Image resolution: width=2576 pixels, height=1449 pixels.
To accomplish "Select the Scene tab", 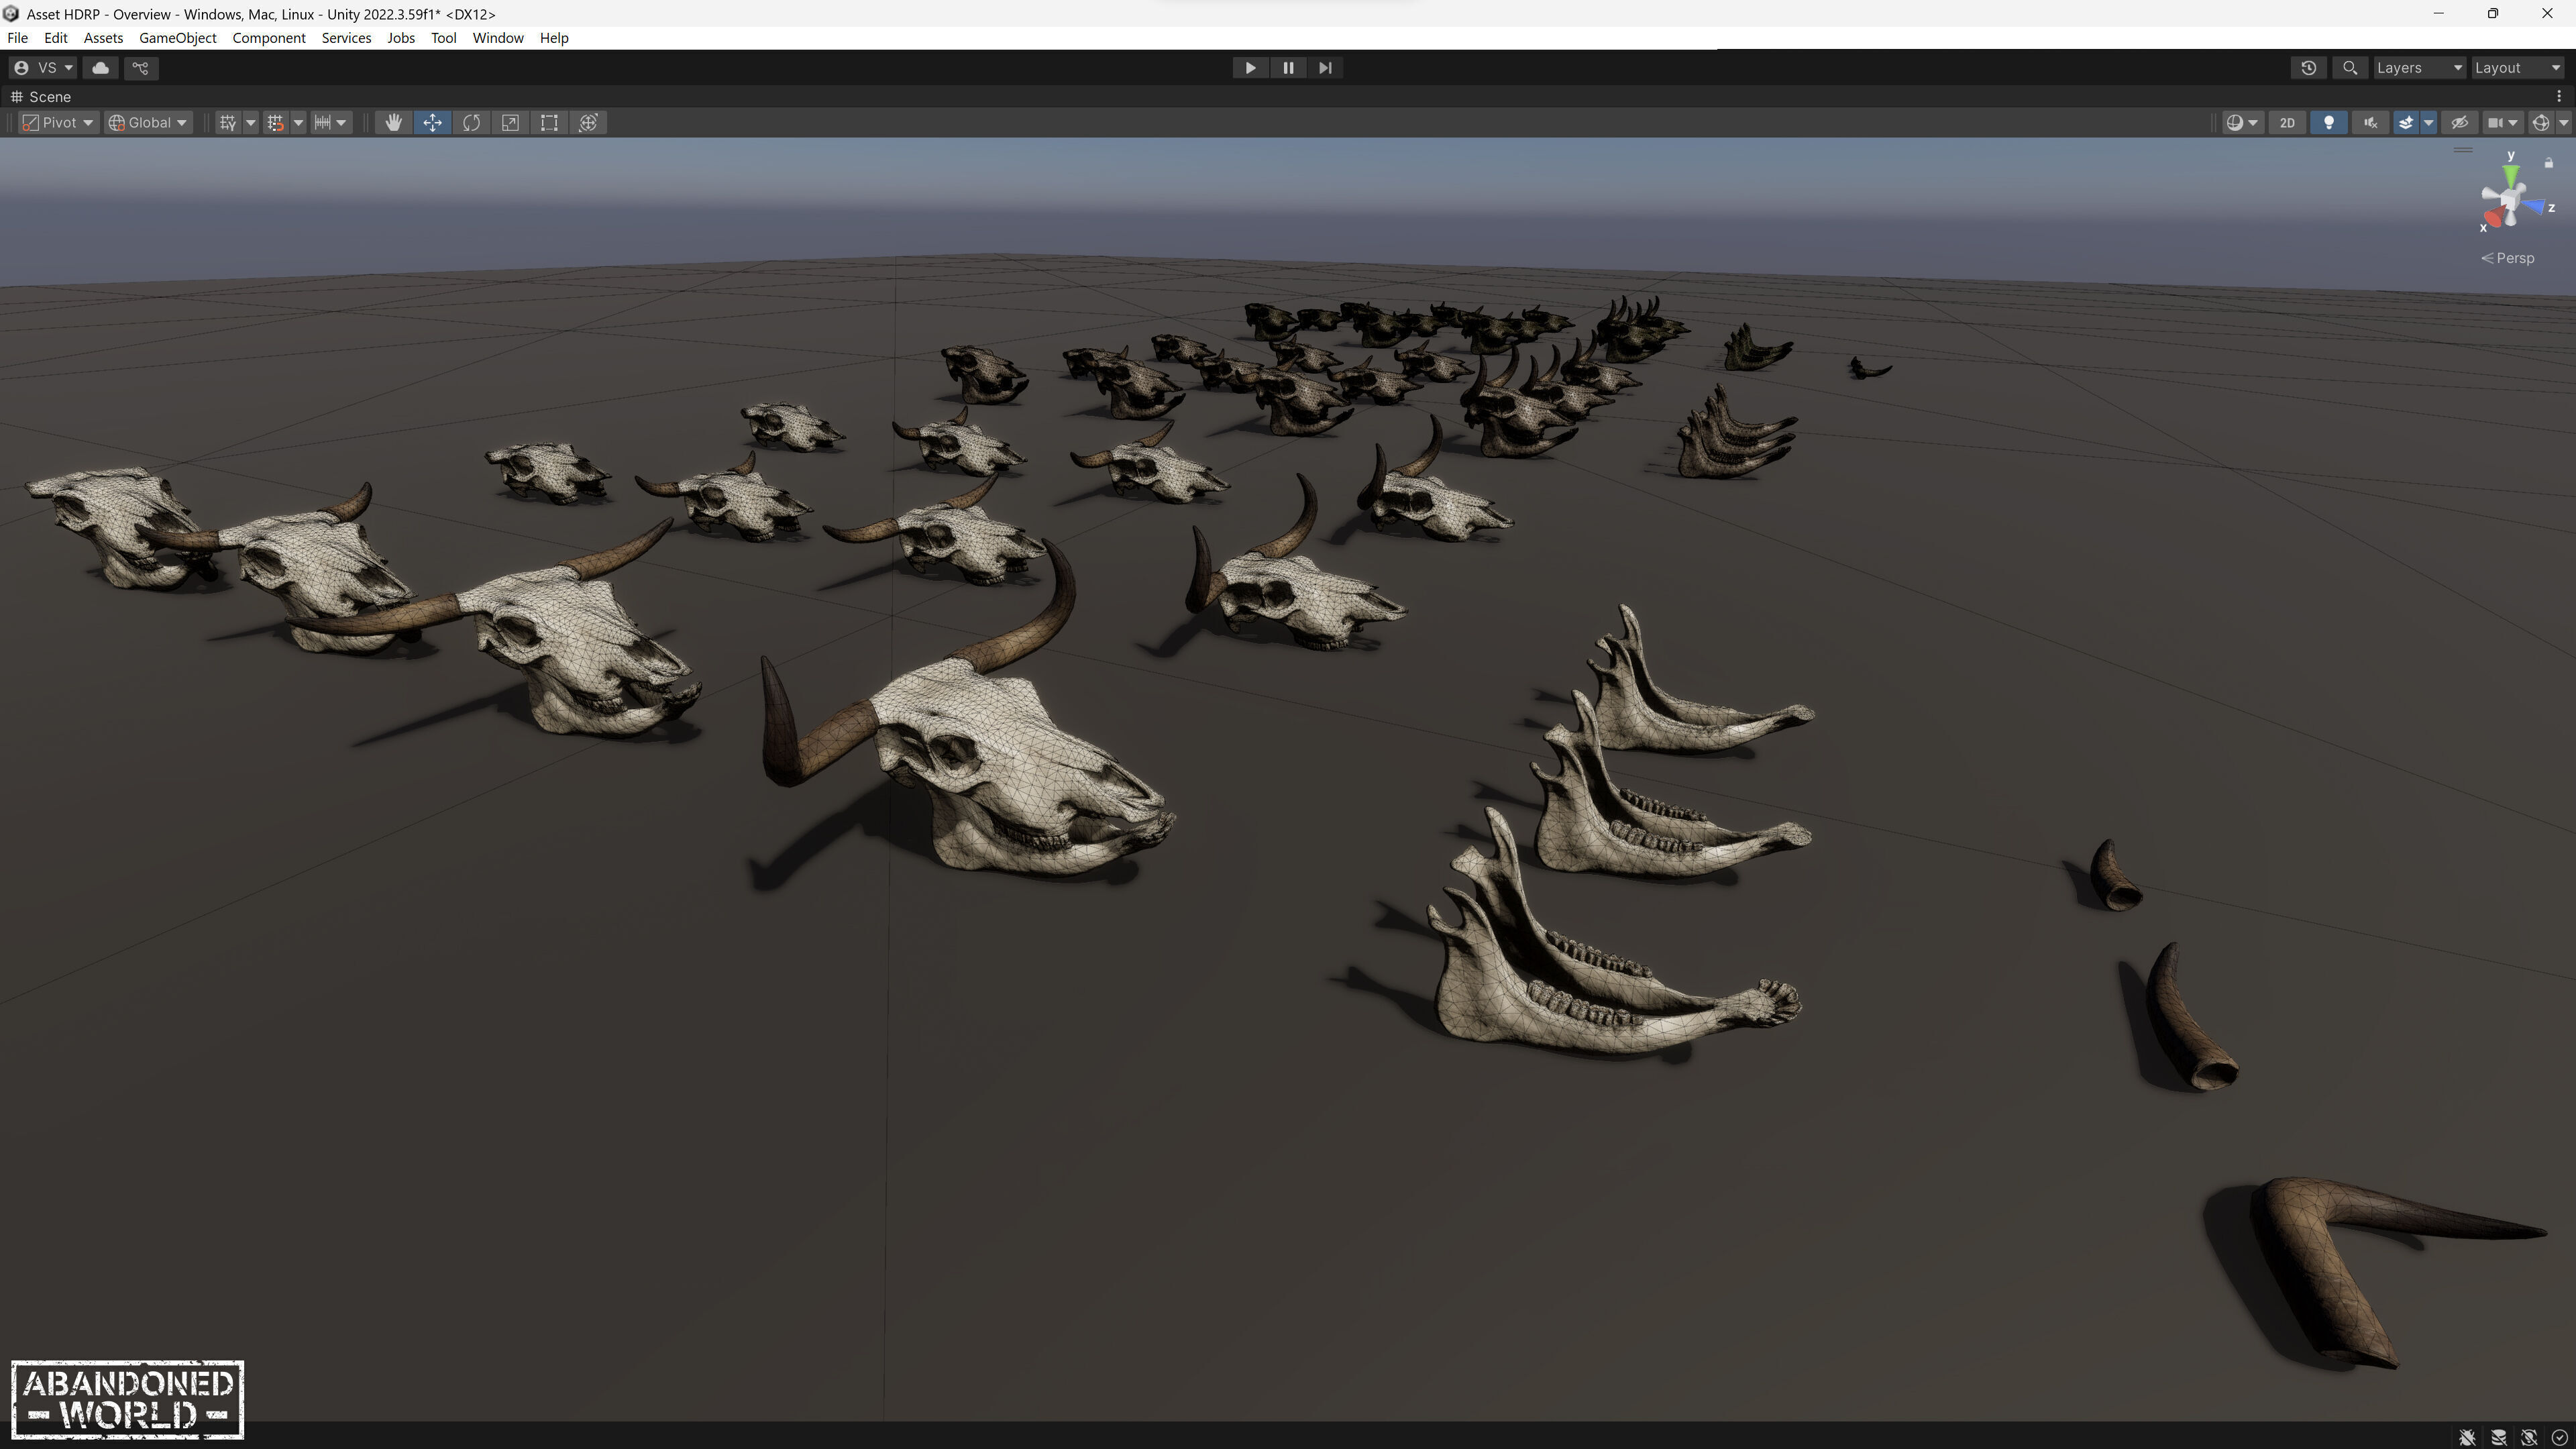I will pyautogui.click(x=41, y=96).
